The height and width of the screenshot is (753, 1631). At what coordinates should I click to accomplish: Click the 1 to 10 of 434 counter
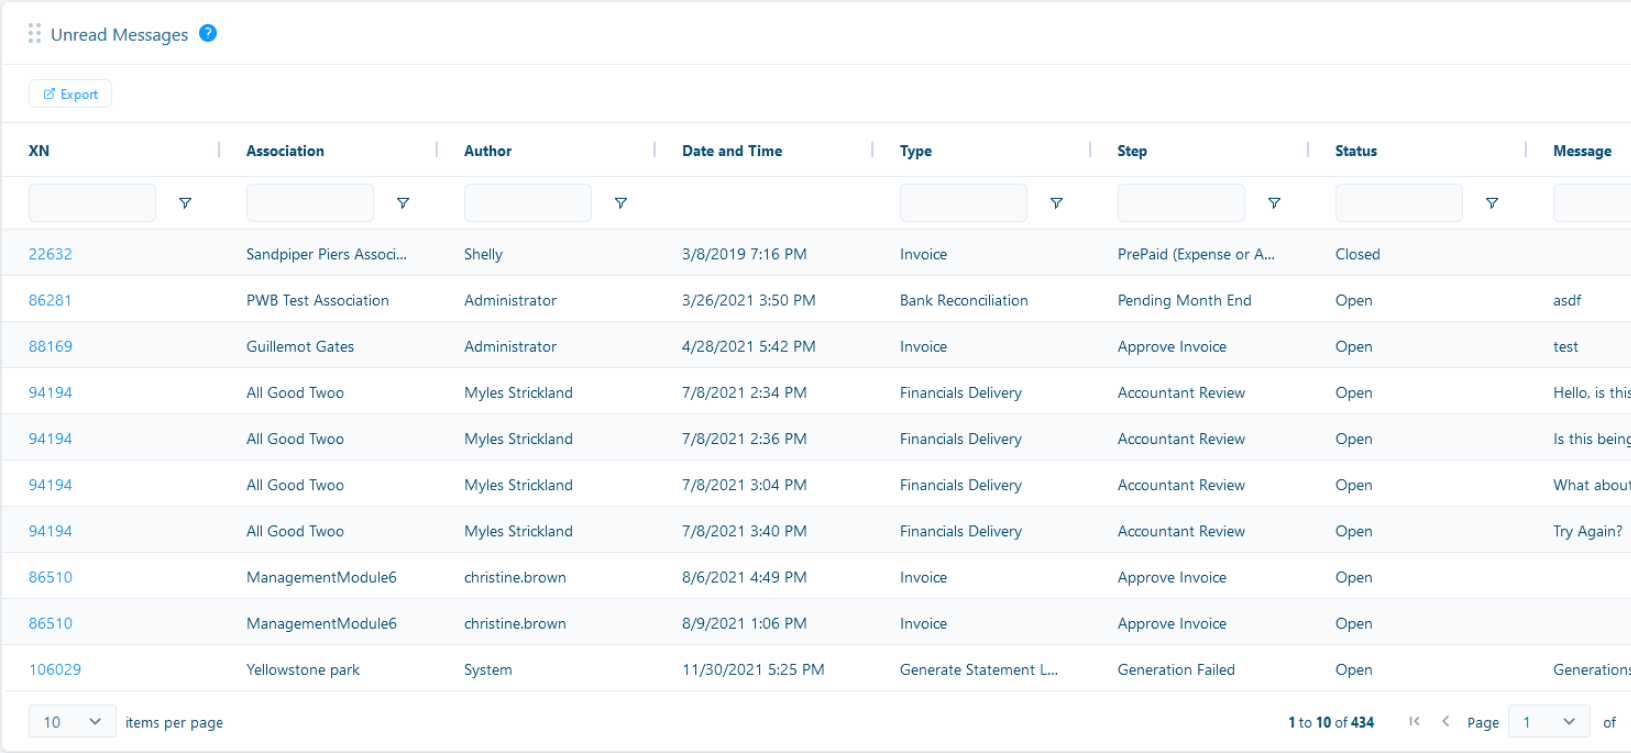point(1331,722)
